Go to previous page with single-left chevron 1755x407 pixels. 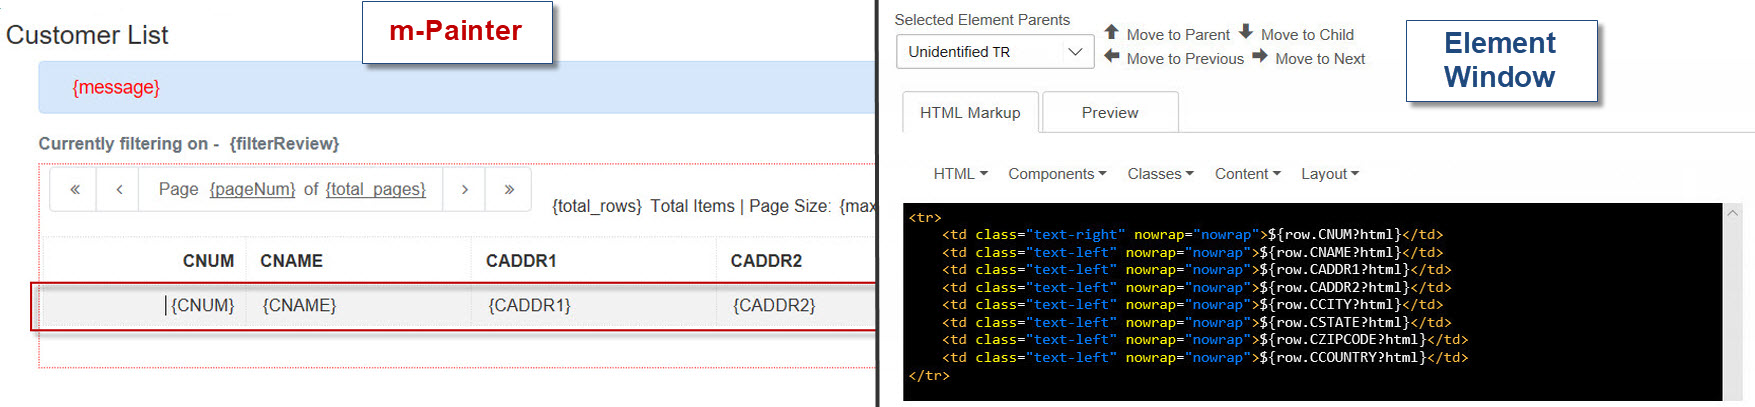point(119,189)
